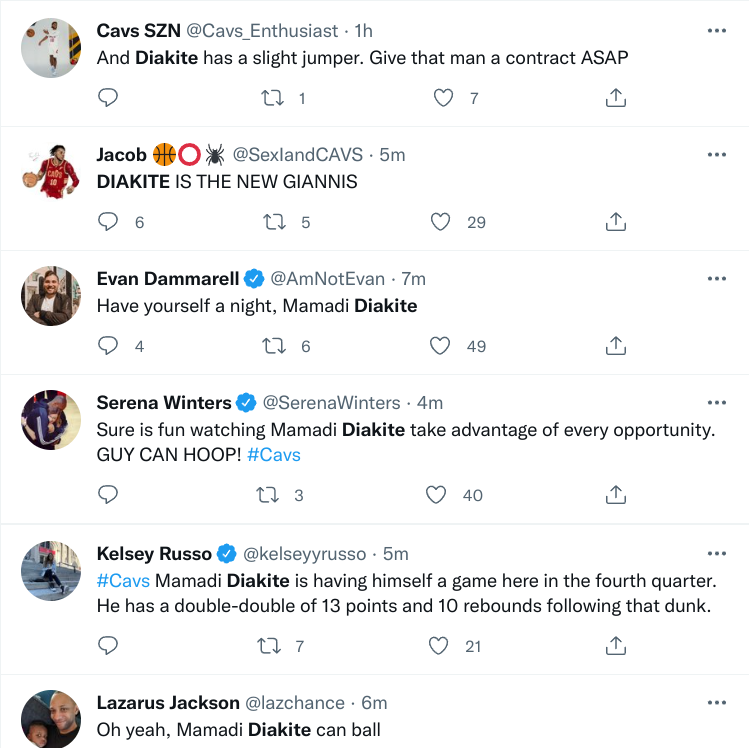Reply to Evan Dammarell's tweet

point(109,346)
